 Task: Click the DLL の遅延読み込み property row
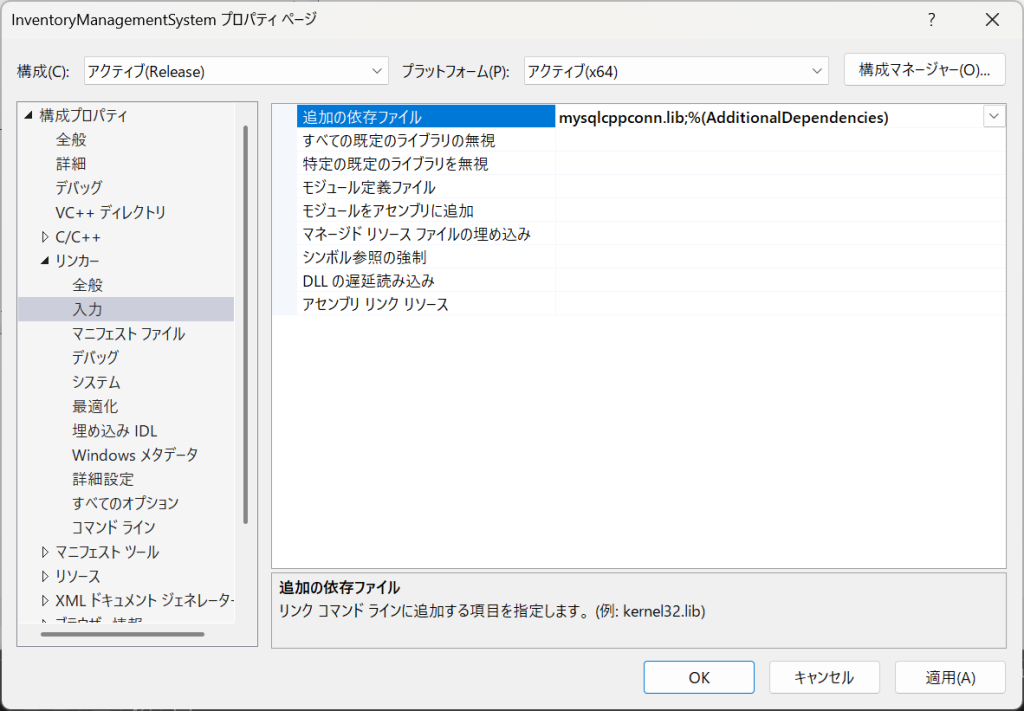click(368, 281)
